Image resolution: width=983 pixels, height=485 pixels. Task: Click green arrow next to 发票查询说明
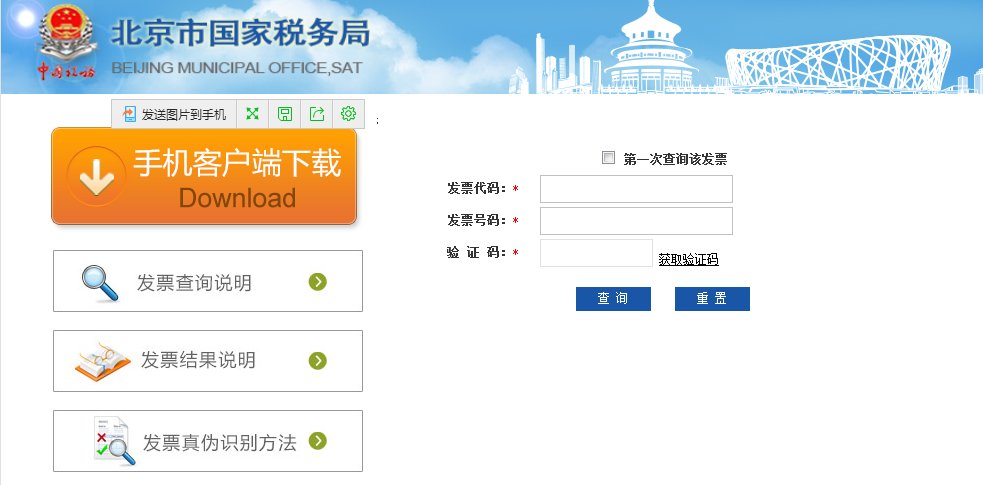318,282
